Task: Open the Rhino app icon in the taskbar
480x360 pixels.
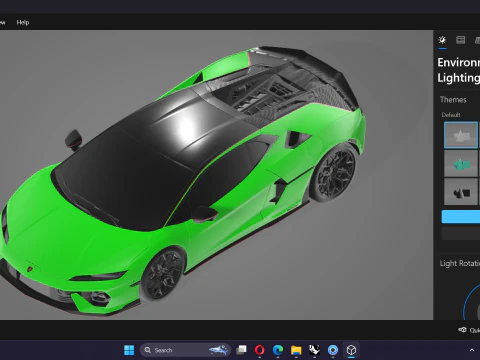Action: [314, 350]
